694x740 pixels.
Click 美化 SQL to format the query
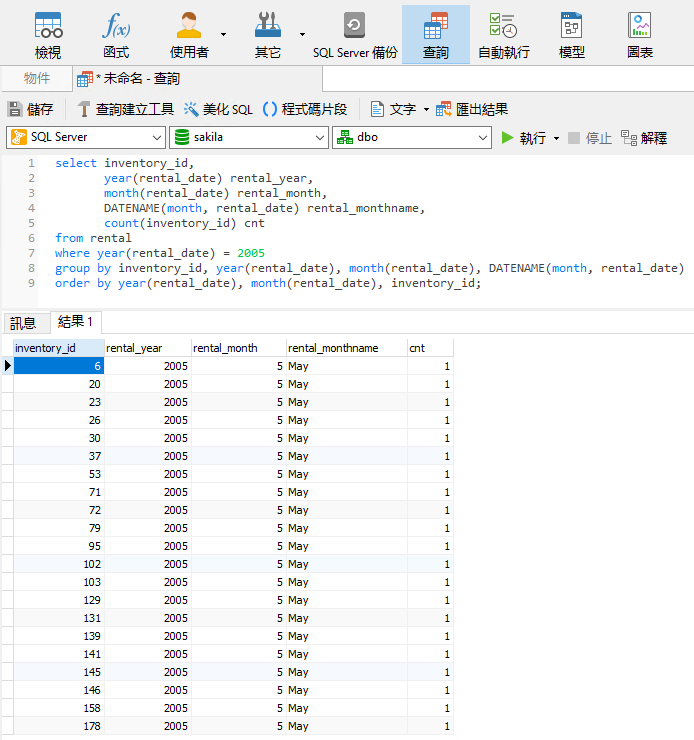(x=217, y=109)
